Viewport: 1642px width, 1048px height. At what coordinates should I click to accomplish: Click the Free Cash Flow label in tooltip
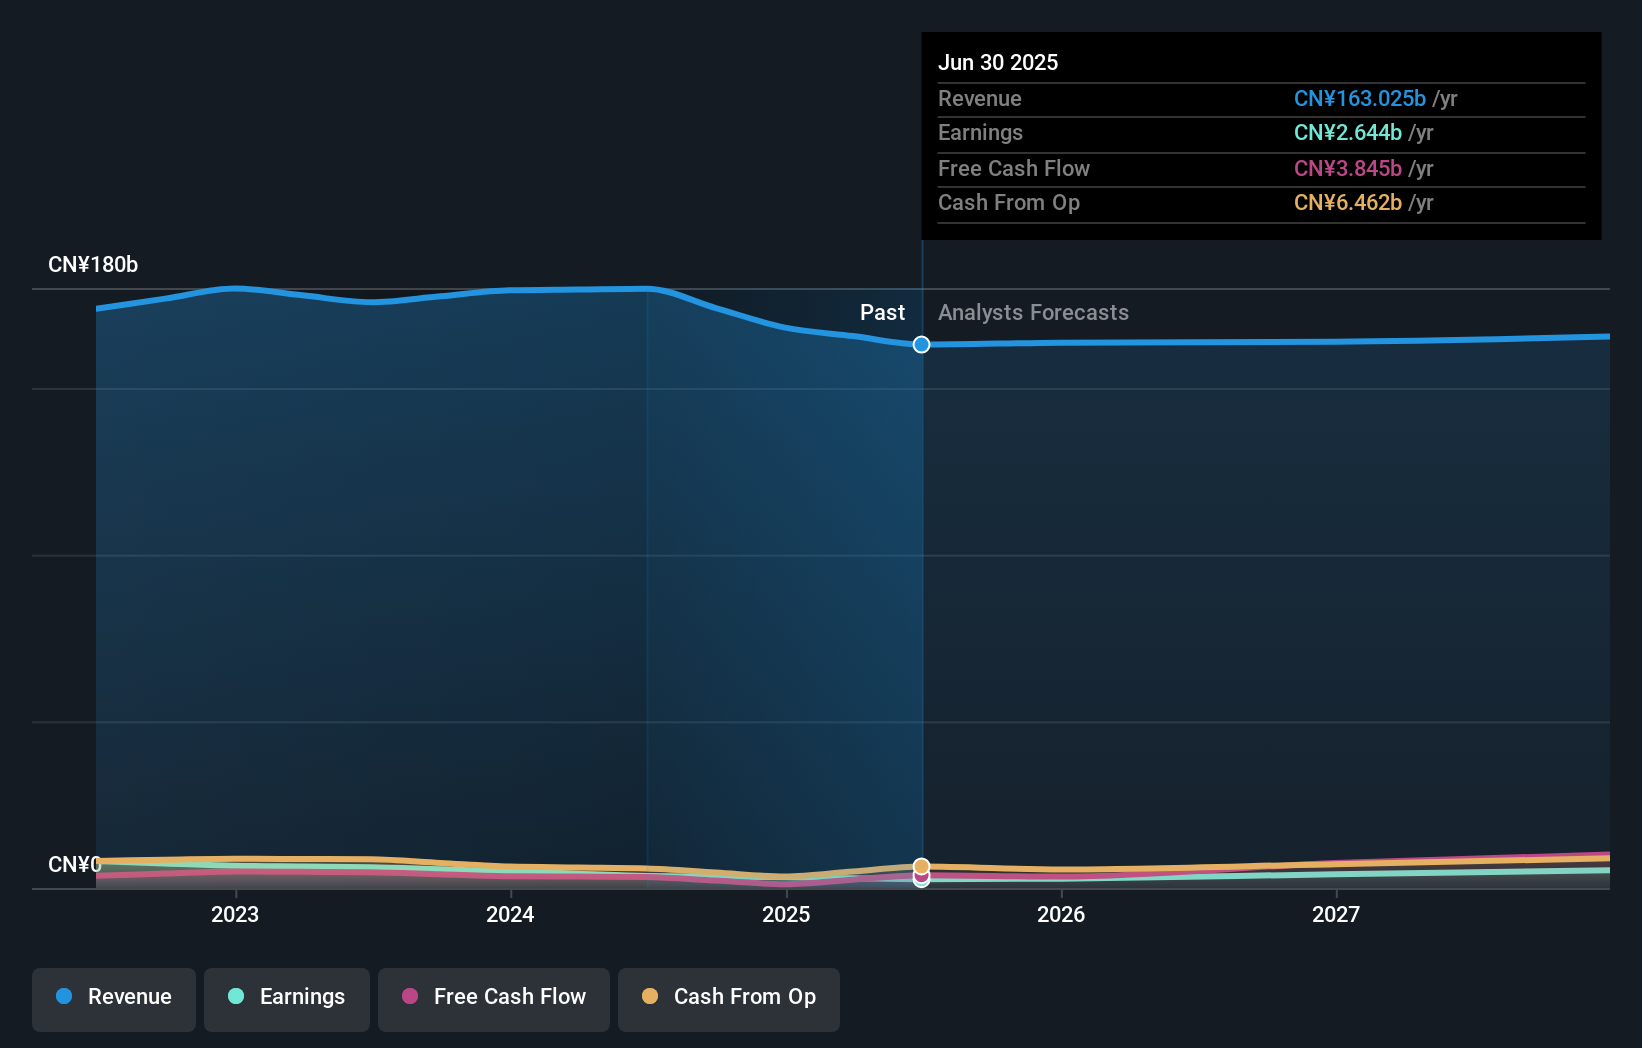[x=1014, y=168]
